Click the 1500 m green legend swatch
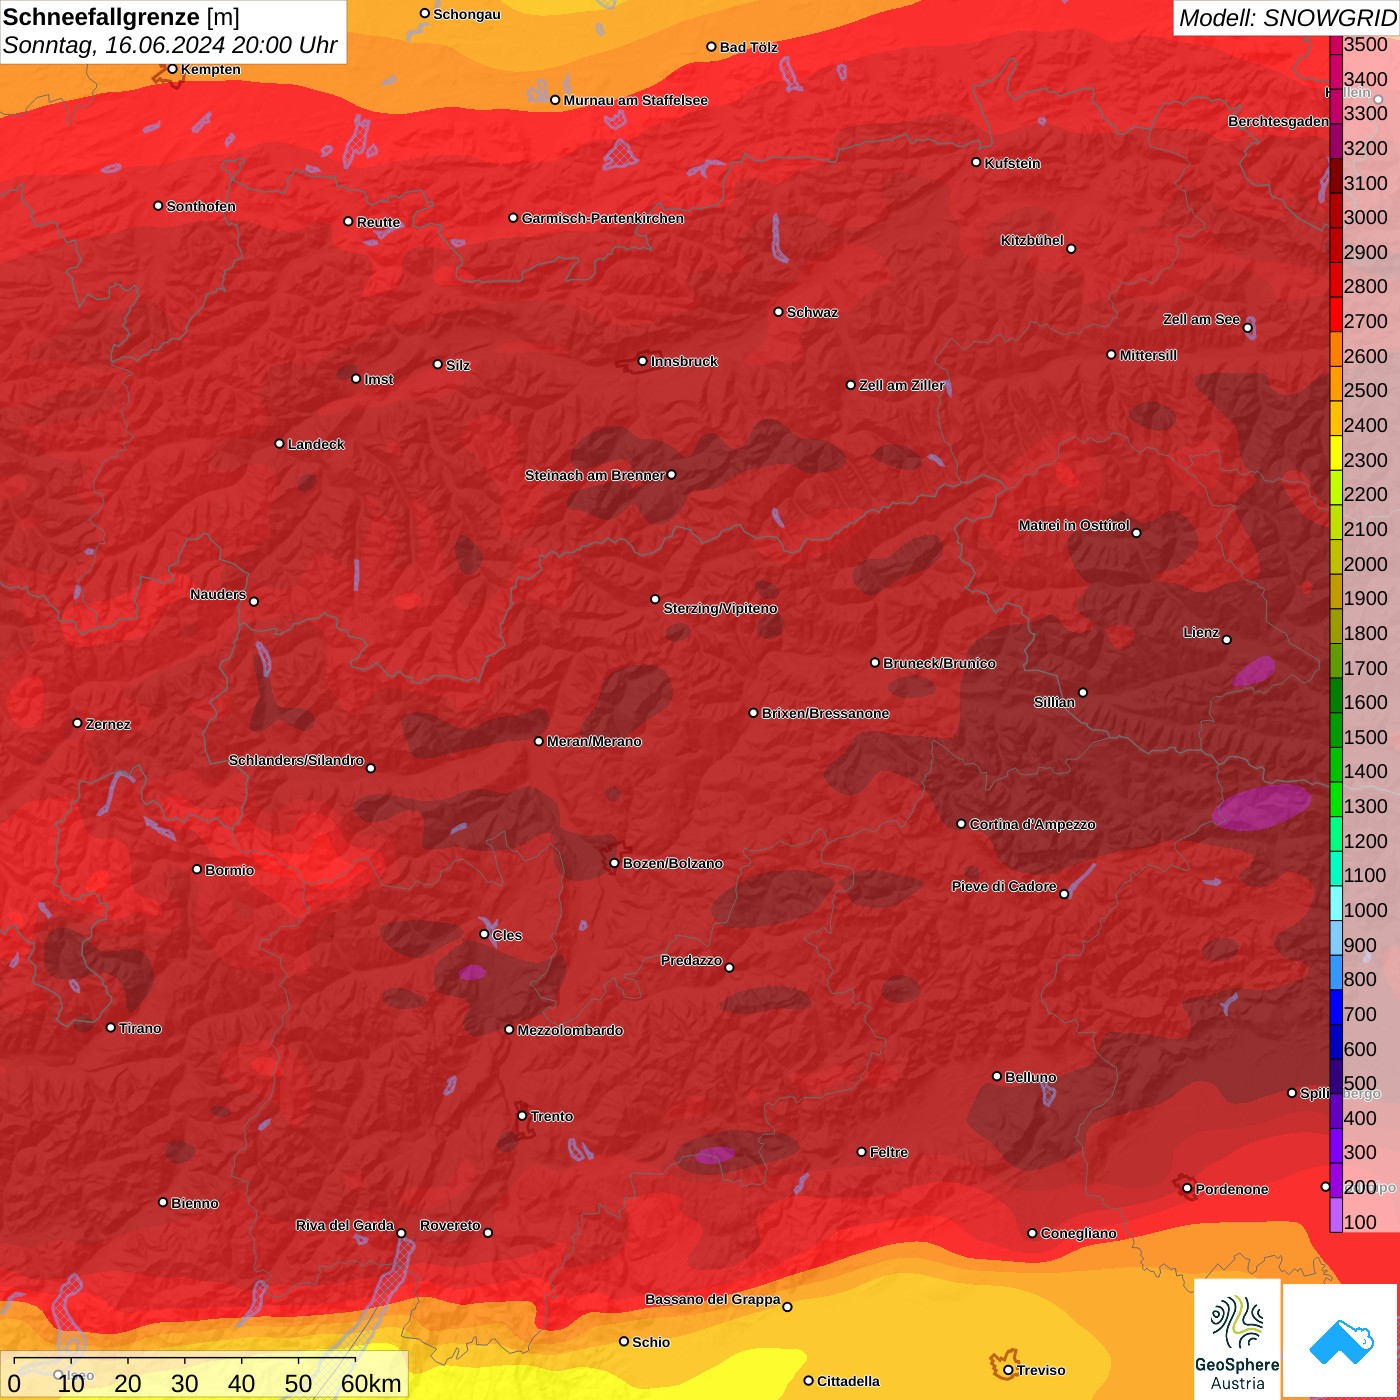This screenshot has width=1400, height=1400. click(1336, 730)
